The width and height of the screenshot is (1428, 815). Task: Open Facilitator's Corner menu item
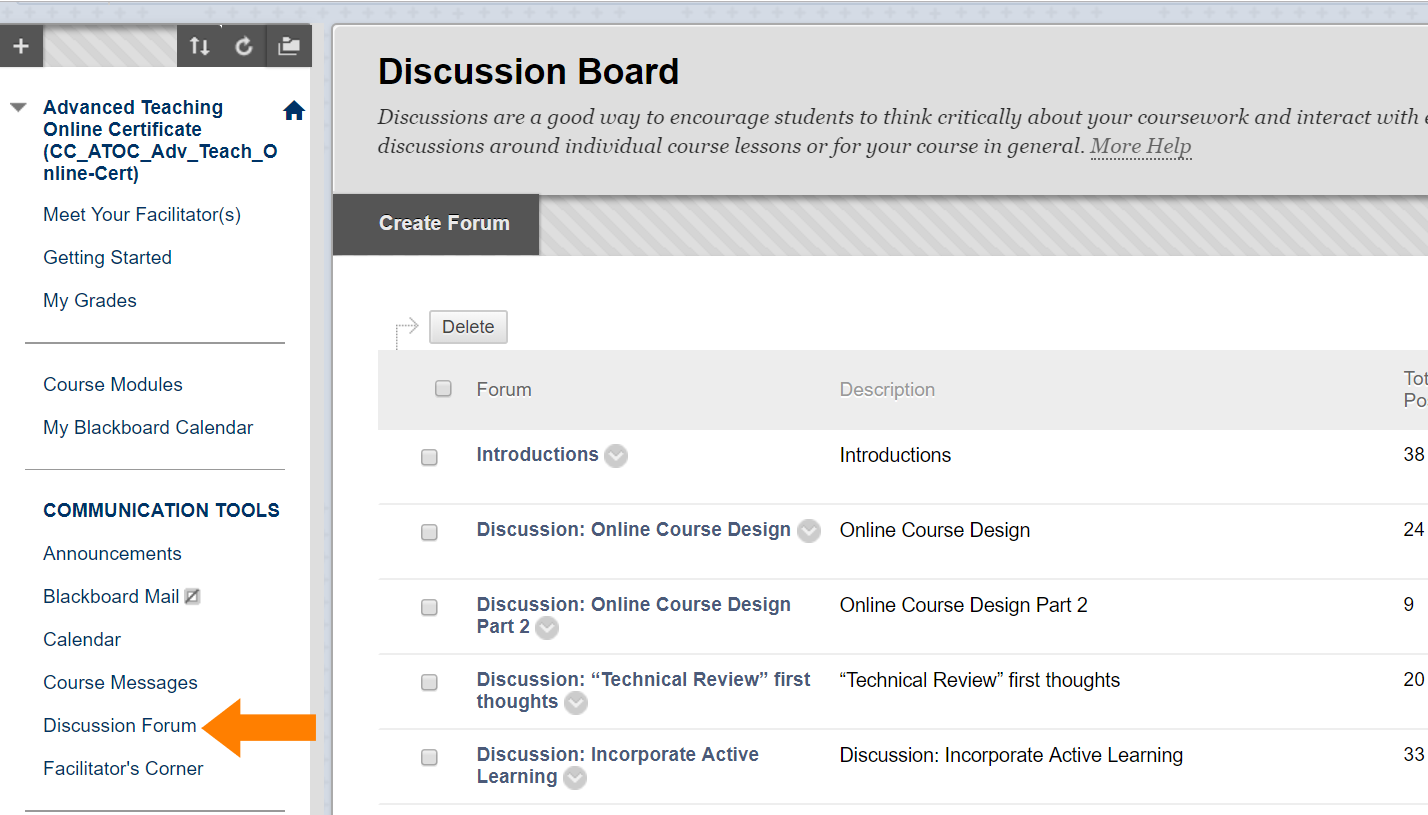point(123,769)
